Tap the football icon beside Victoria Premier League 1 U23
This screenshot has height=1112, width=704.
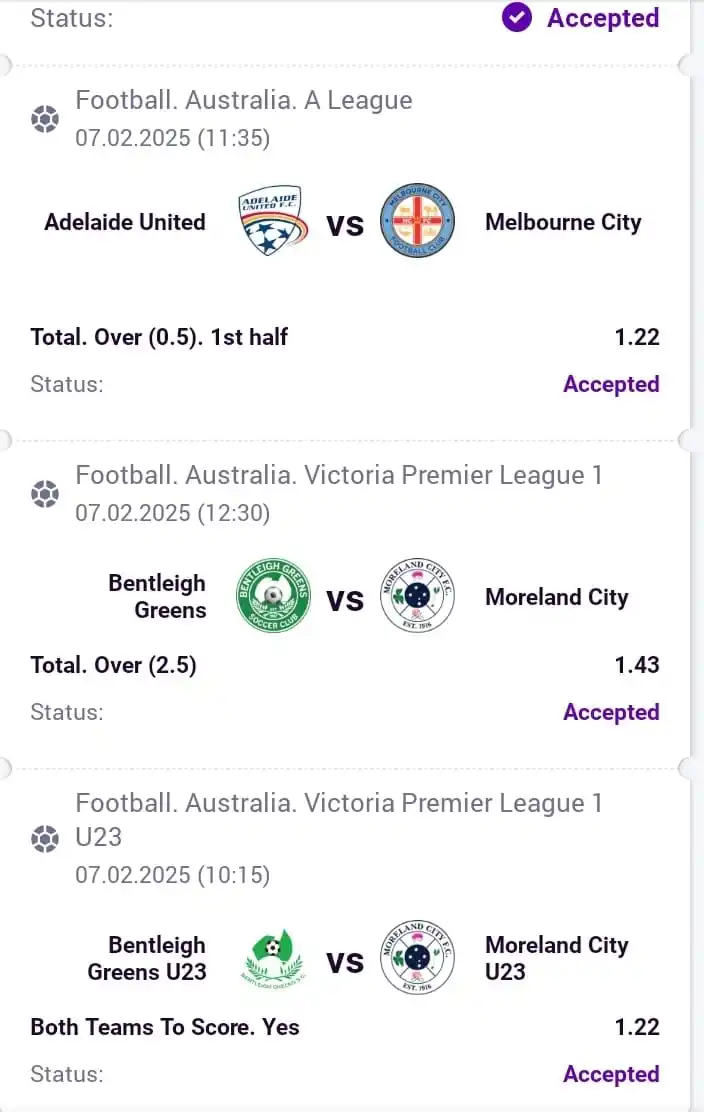point(45,838)
